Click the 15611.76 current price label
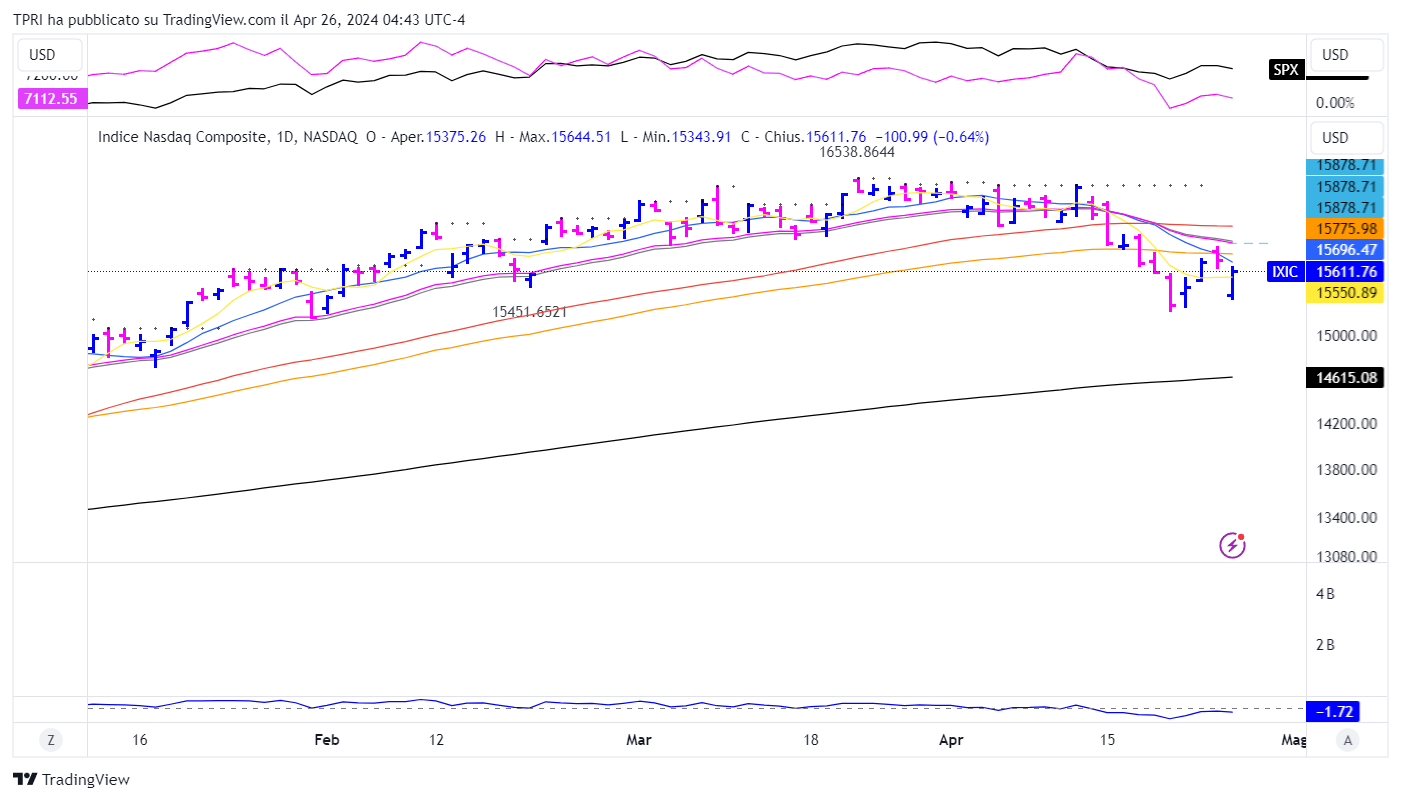The width and height of the screenshot is (1401, 801). click(1346, 271)
